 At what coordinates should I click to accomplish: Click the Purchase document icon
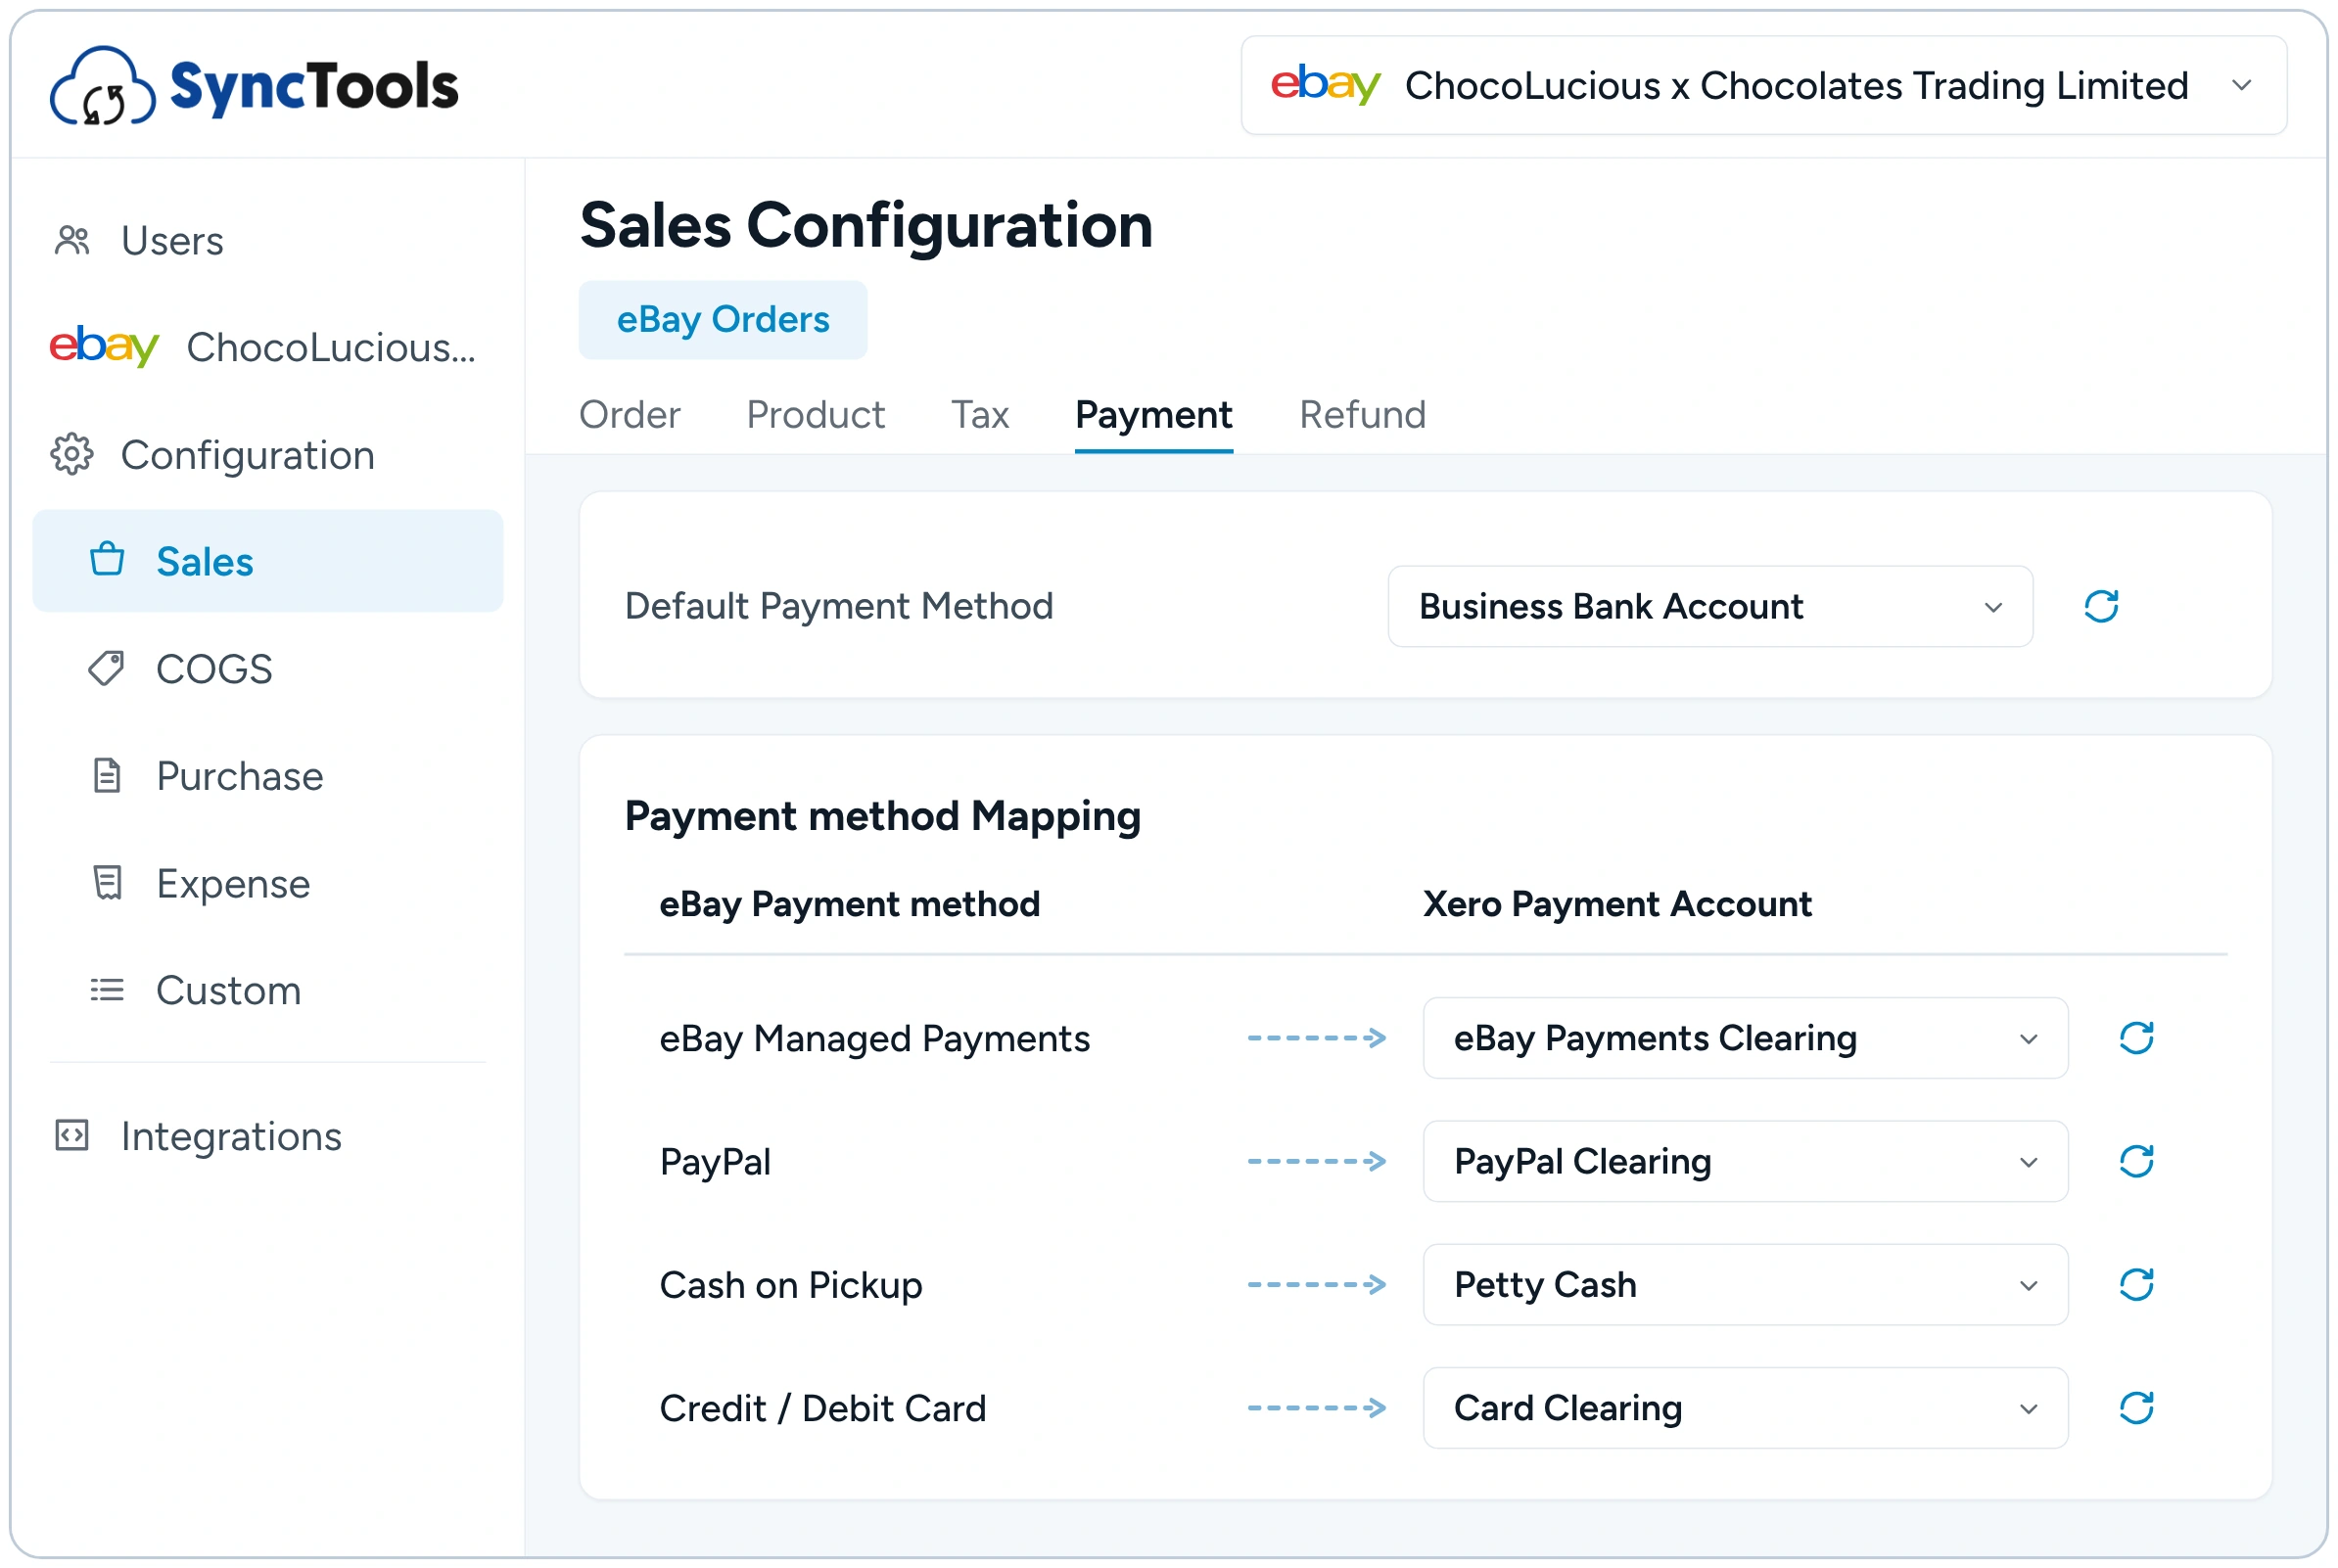pyautogui.click(x=107, y=777)
